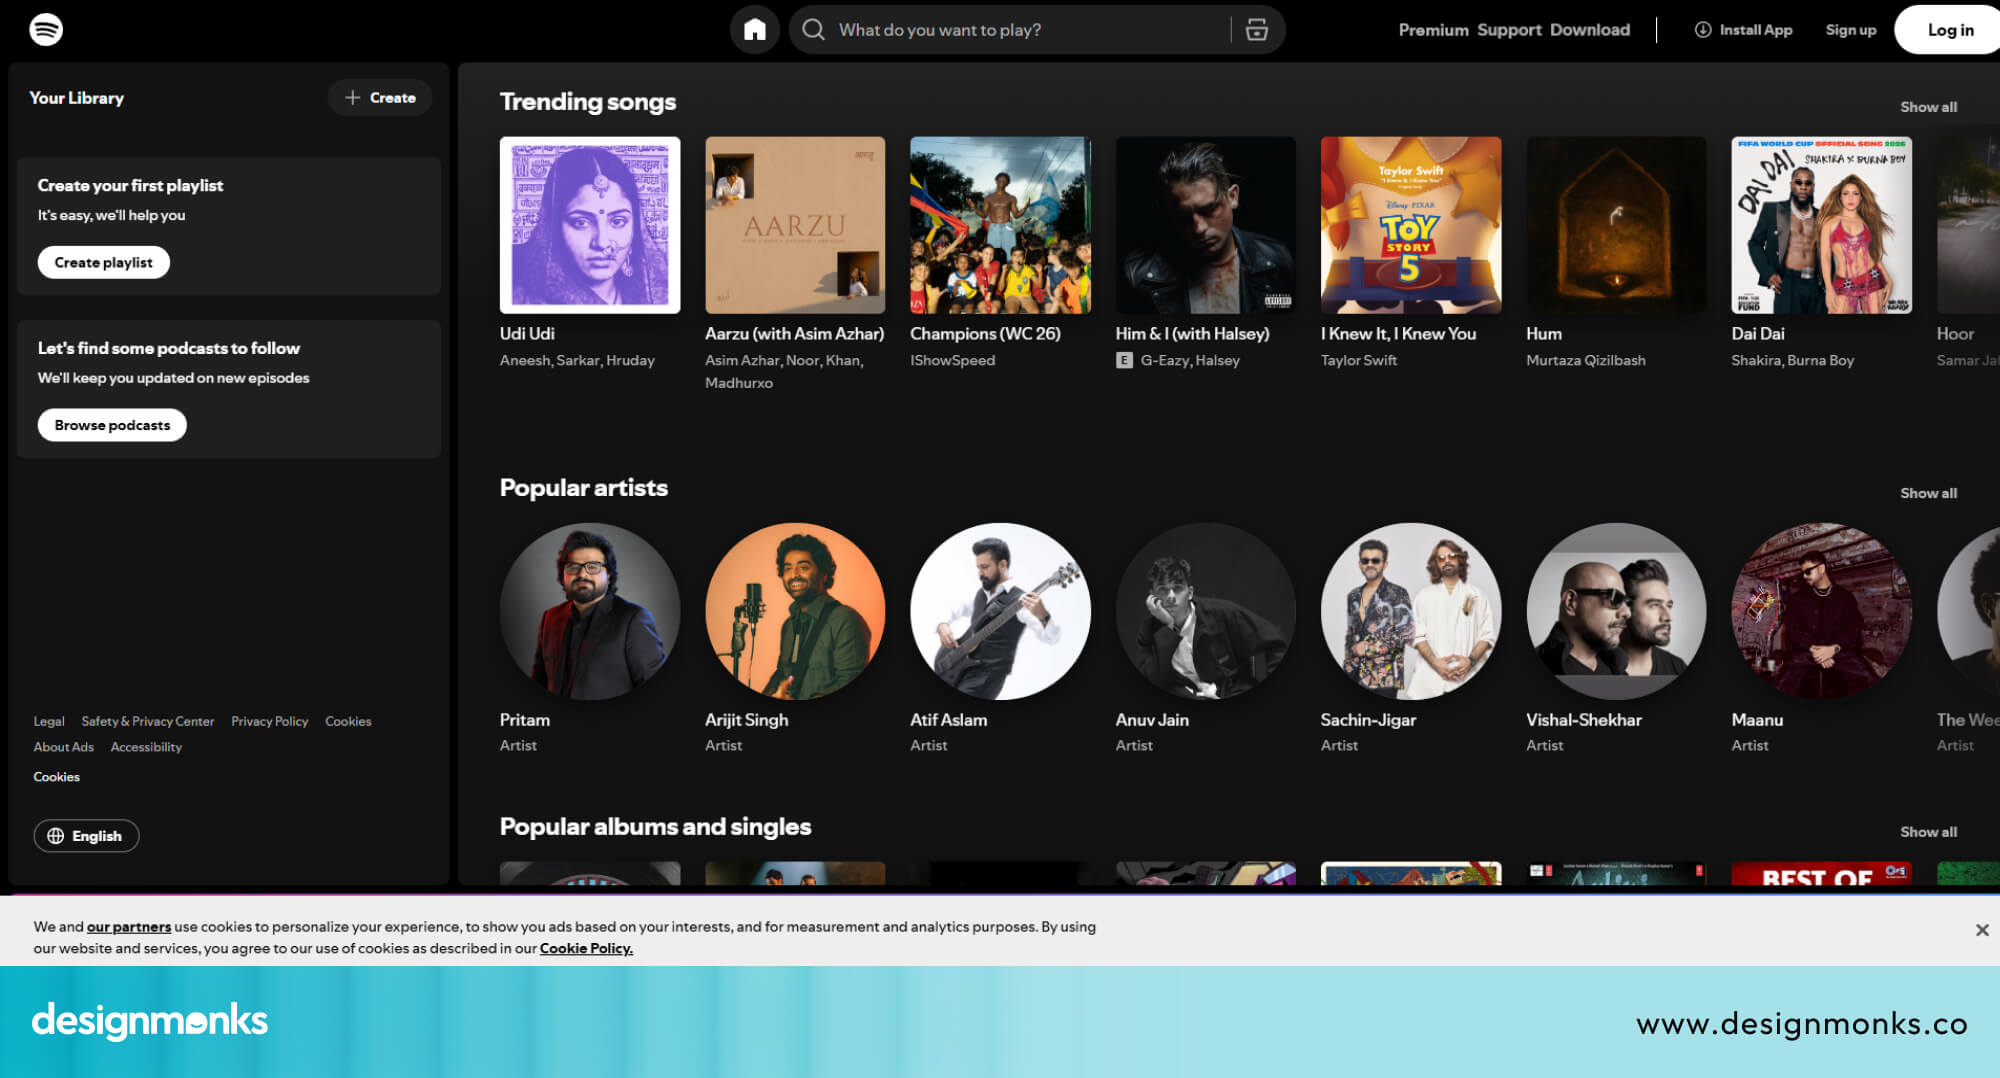Click globe icon on language button

(x=56, y=836)
